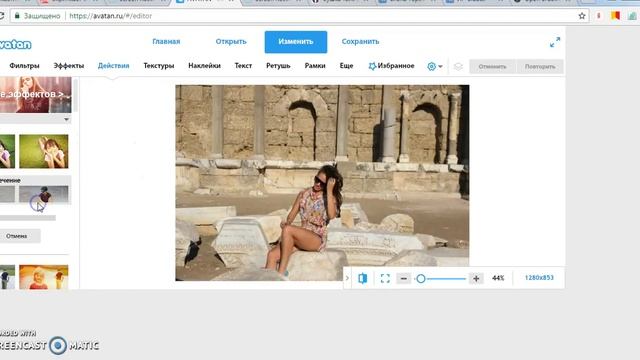Image resolution: width=640 pixels, height=360 pixels.
Task: Open the Ретушь menu
Action: pyautogui.click(x=278, y=66)
